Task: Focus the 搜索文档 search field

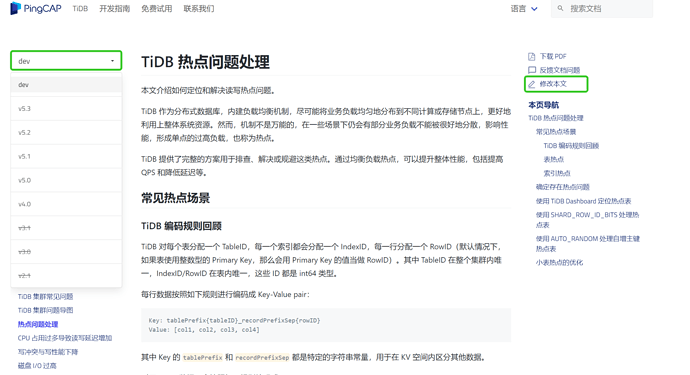Action: pyautogui.click(x=602, y=8)
